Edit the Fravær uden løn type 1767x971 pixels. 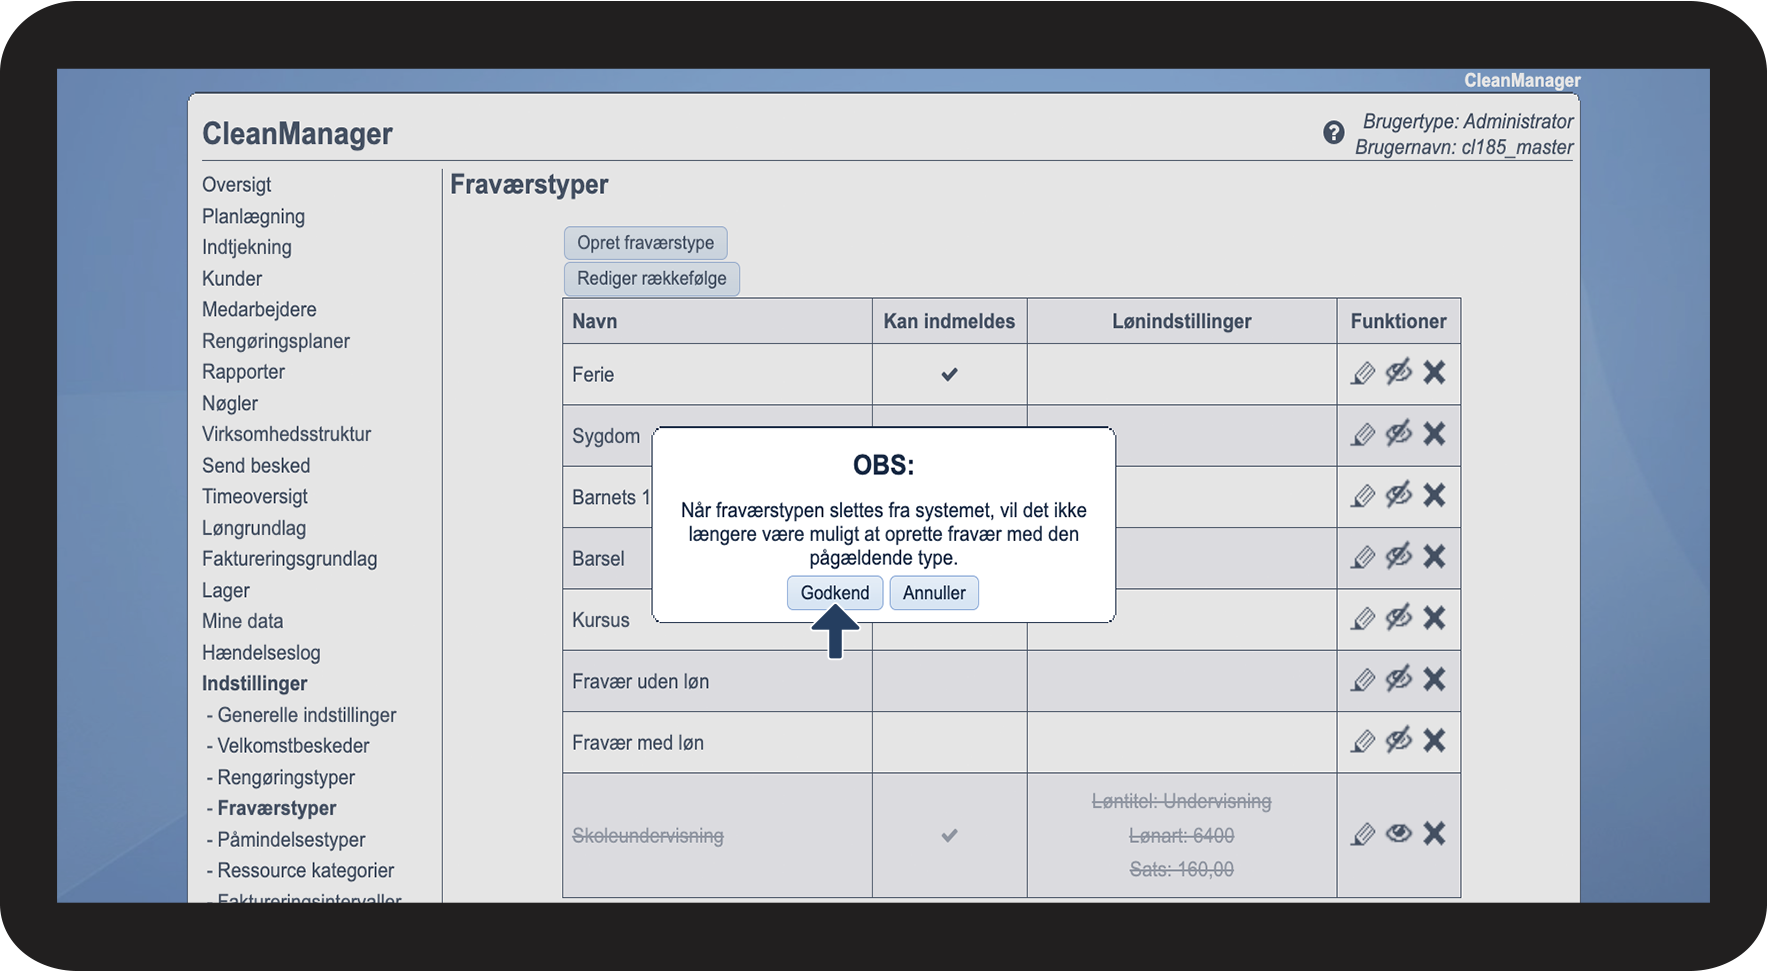coord(1363,680)
